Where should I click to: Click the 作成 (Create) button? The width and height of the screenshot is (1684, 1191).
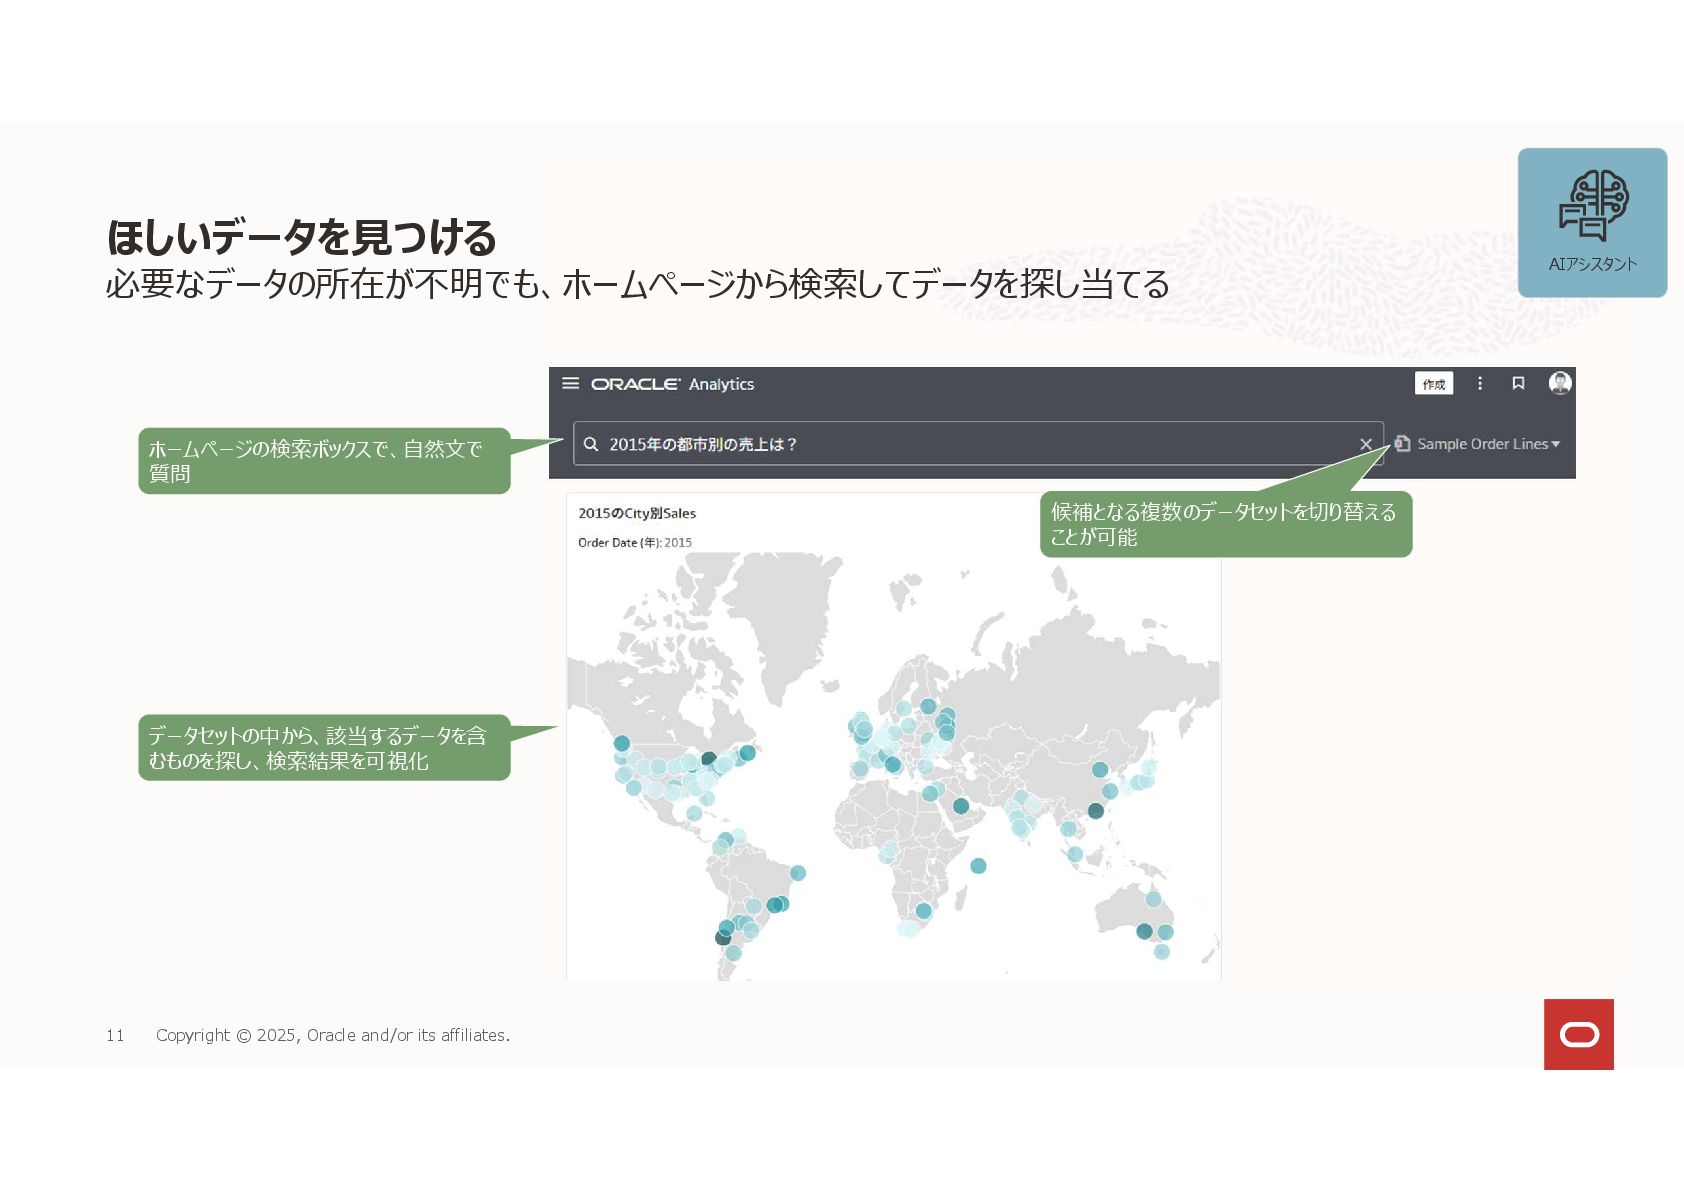(x=1434, y=384)
